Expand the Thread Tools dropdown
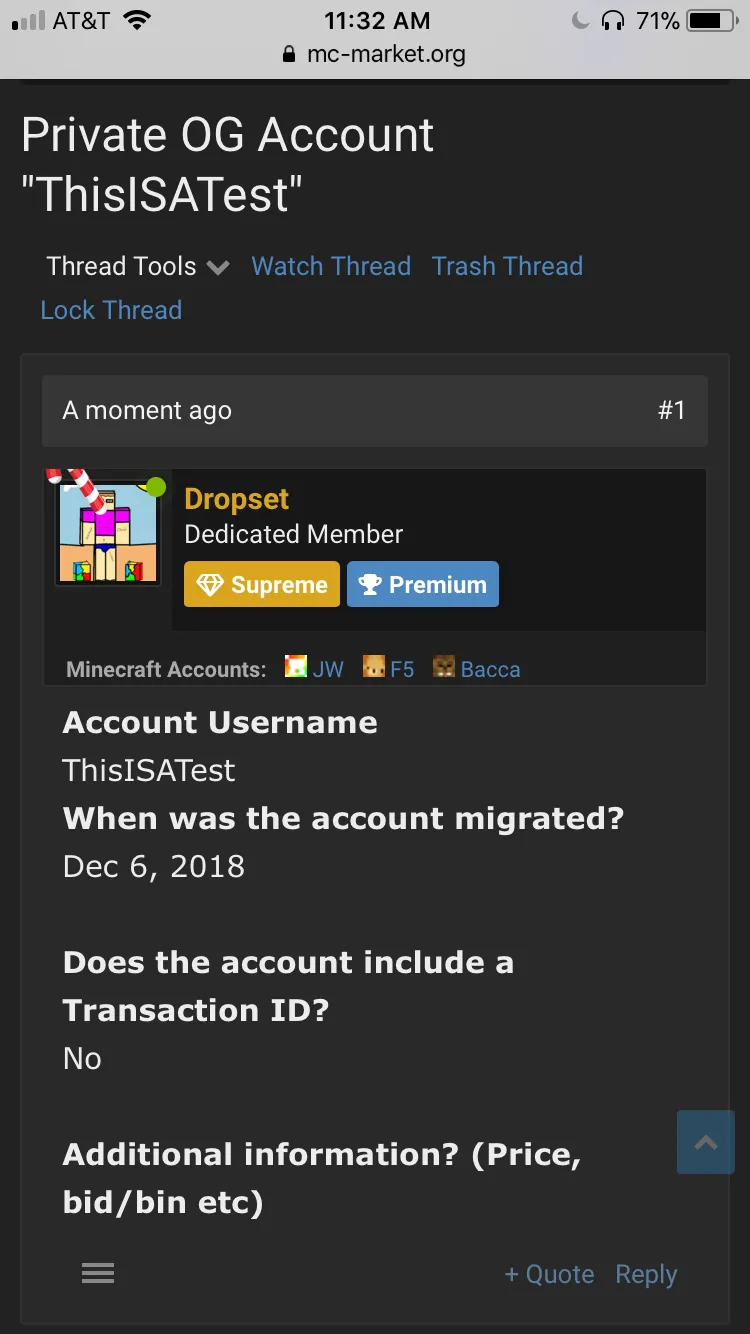Viewport: 750px width, 1334px height. coord(138,266)
